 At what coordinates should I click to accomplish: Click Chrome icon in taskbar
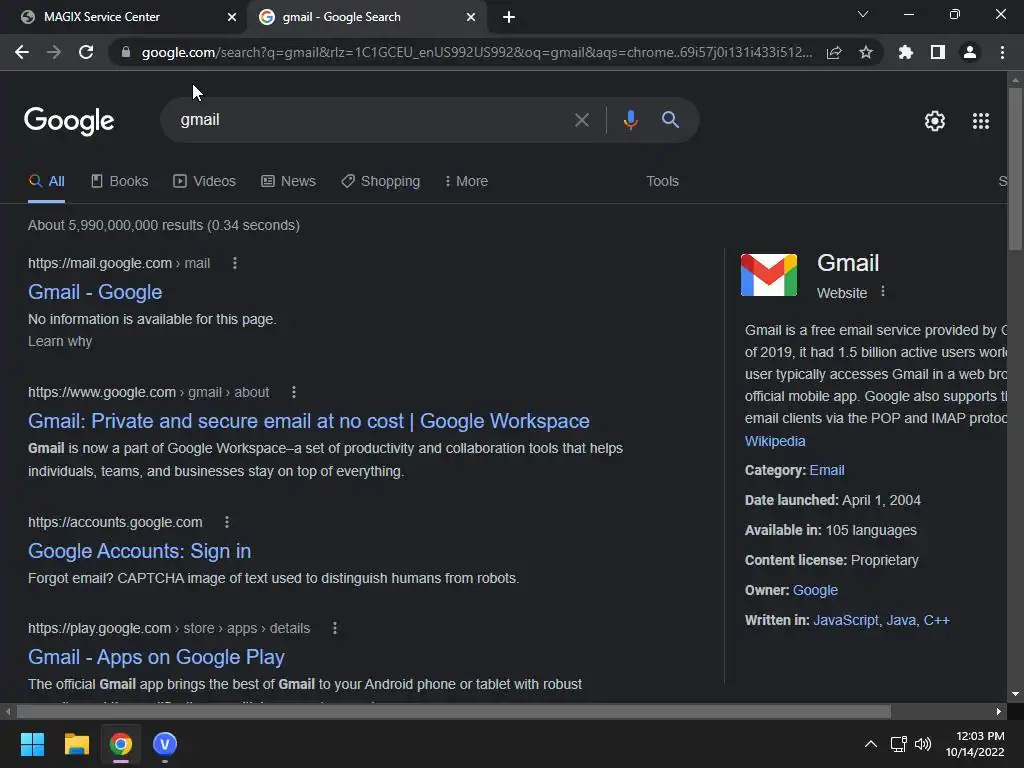120,744
